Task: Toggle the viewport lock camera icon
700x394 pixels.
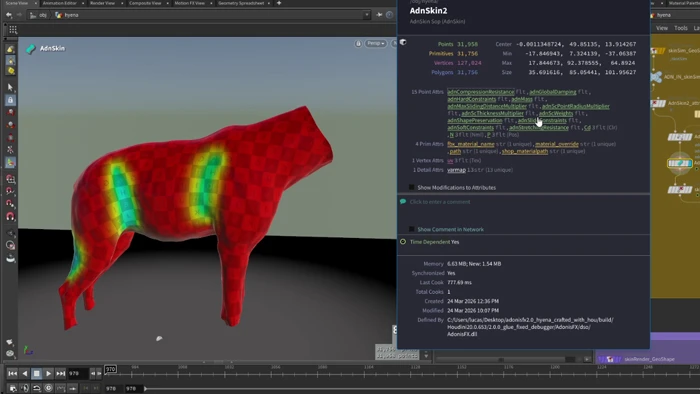Action: pyautogui.click(x=358, y=43)
